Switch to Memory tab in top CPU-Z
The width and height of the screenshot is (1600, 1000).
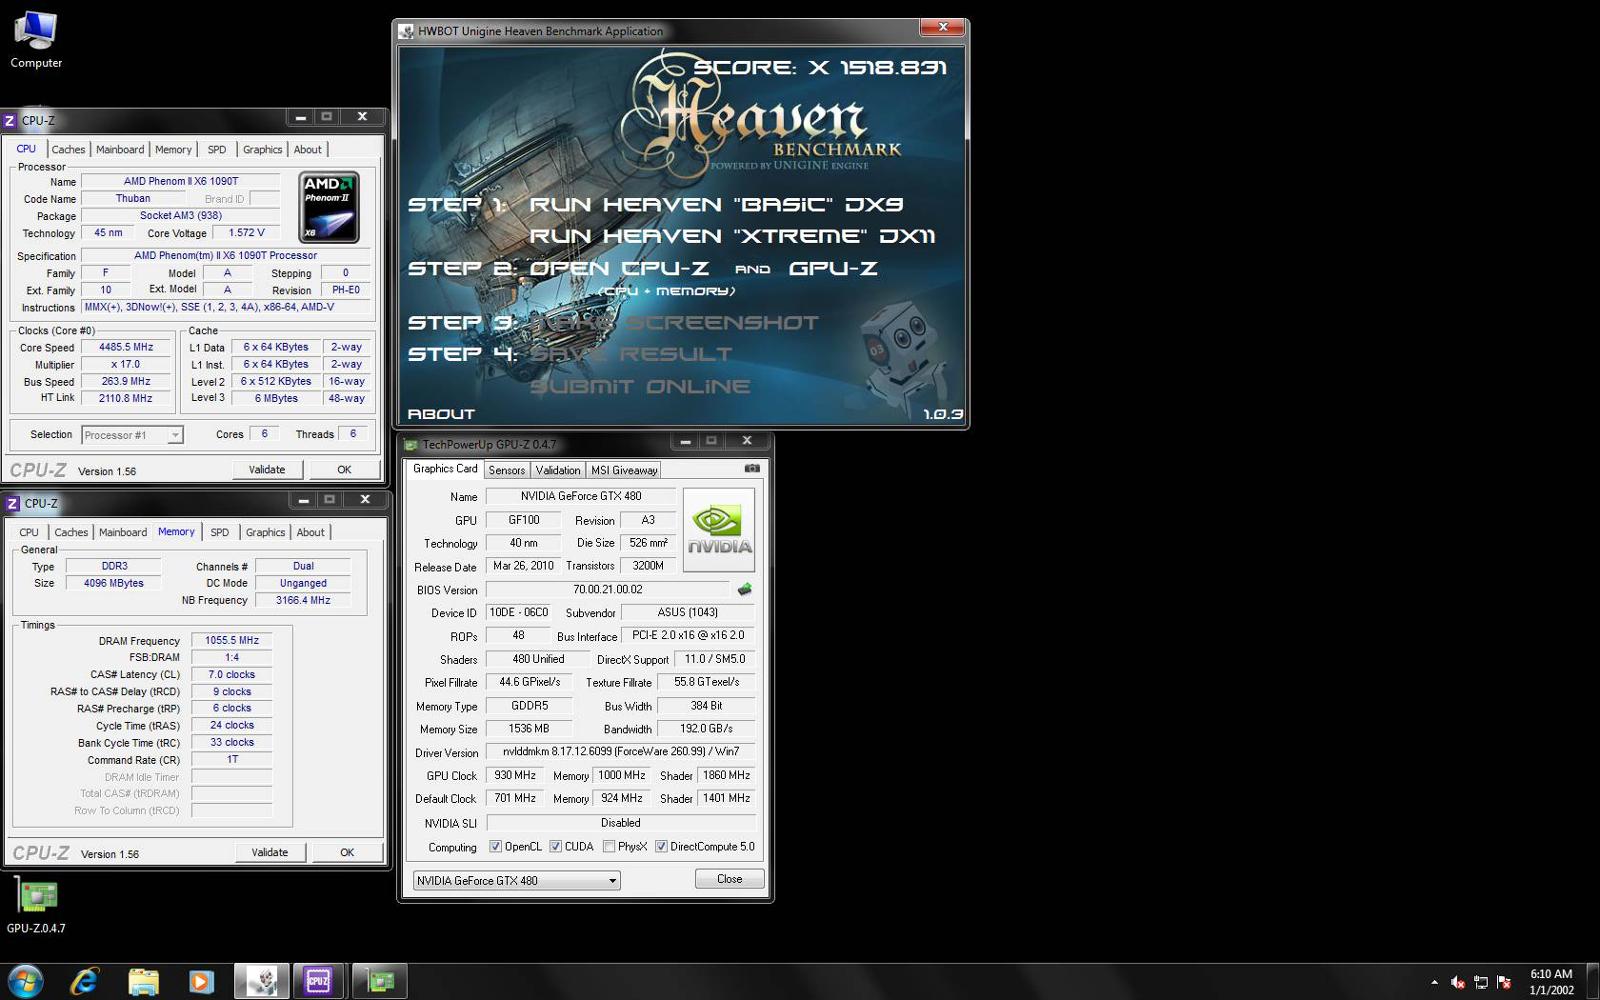[x=173, y=149]
